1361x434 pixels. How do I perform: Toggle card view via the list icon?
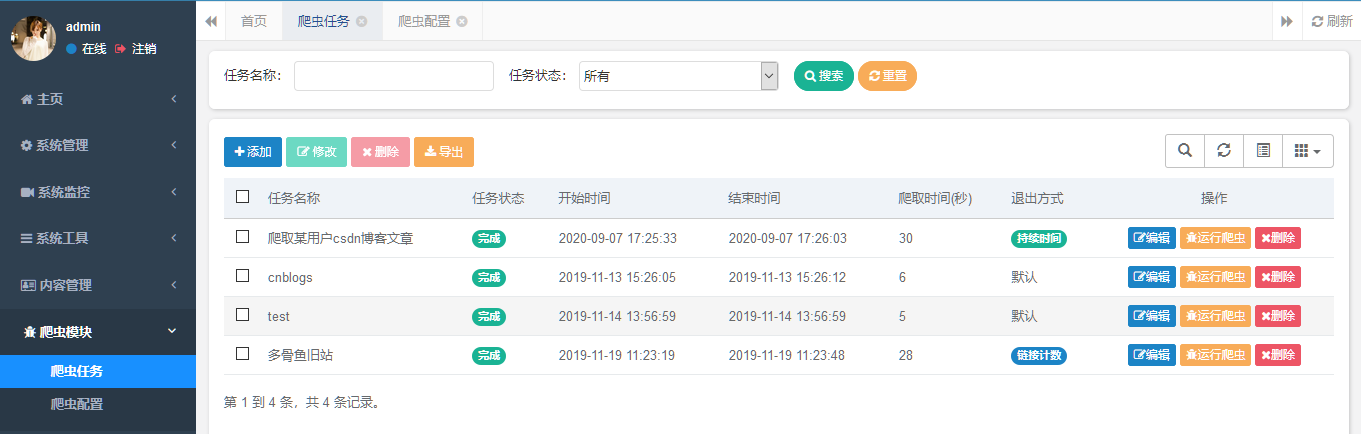tap(1263, 151)
